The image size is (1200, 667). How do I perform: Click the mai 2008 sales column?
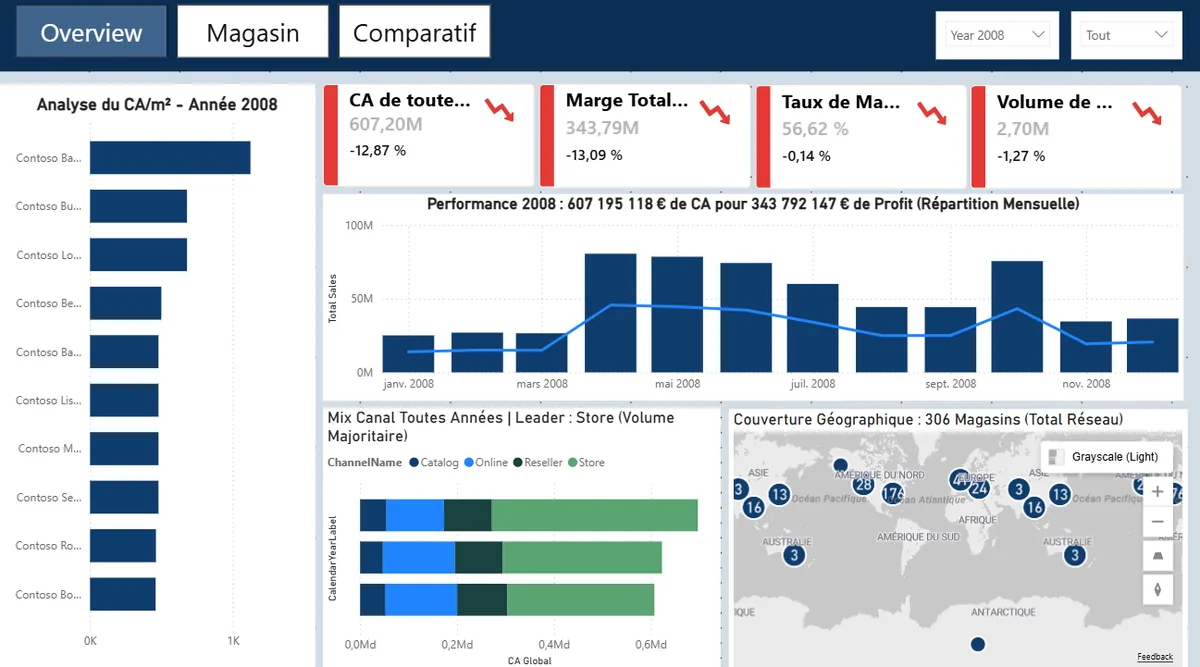(x=677, y=315)
